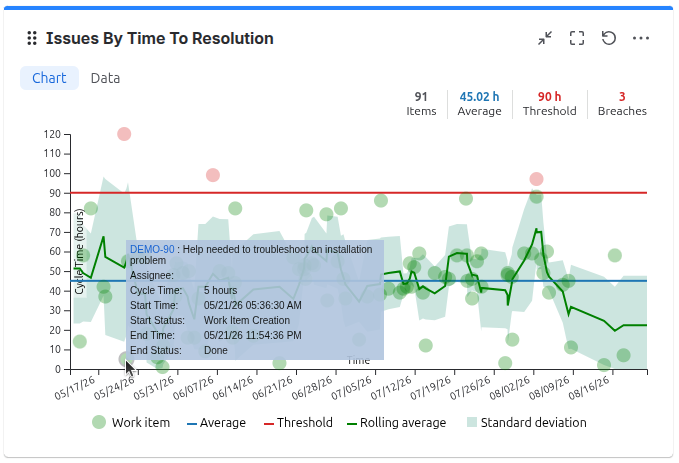Switch to the Data tab
This screenshot has height=463, width=679.
(x=105, y=78)
